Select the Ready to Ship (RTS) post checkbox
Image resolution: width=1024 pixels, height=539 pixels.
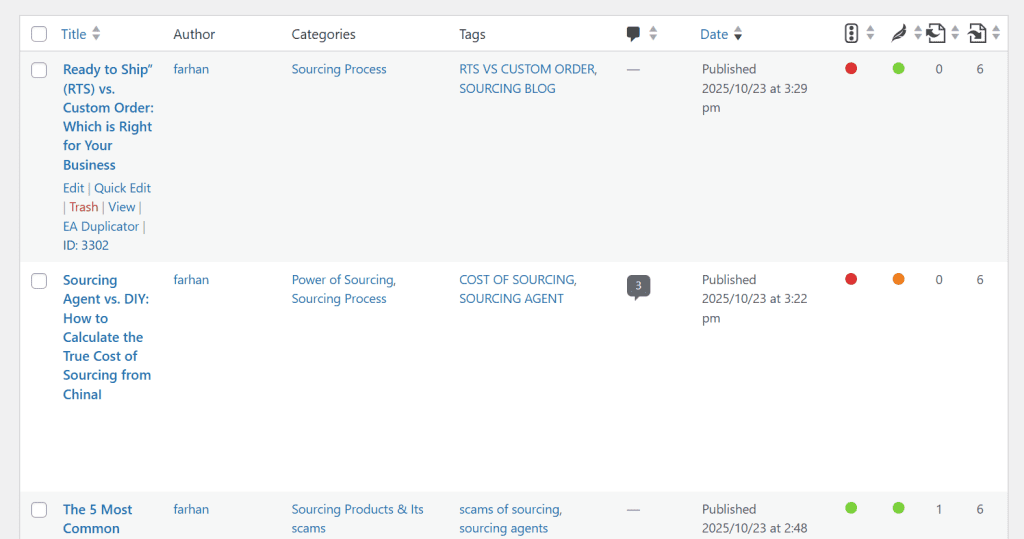coord(39,70)
